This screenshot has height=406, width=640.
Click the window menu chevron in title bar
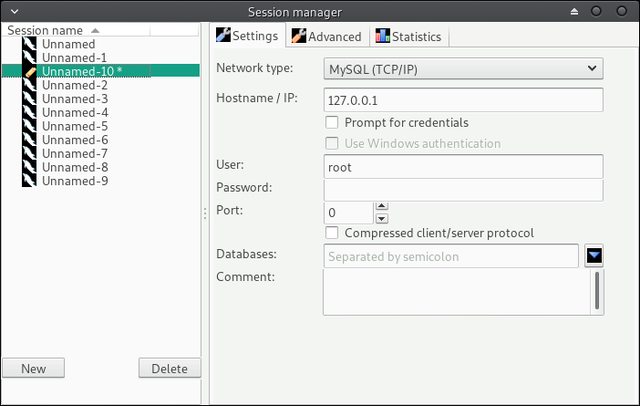tap(15, 11)
